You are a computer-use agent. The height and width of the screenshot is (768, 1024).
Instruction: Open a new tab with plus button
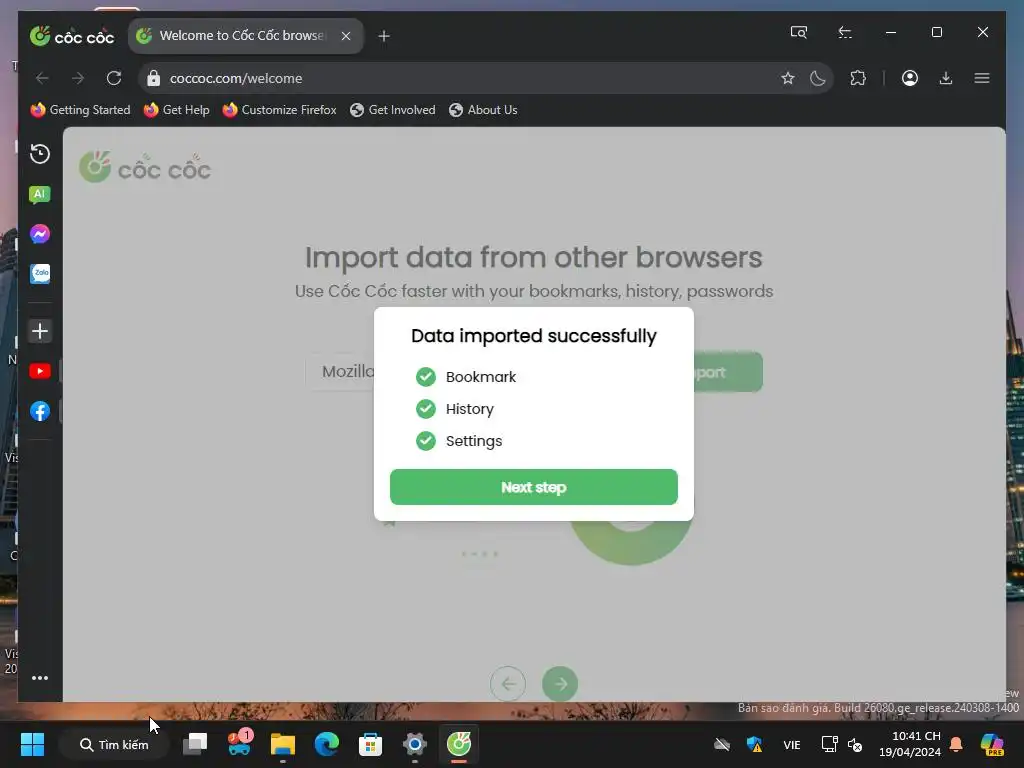point(384,36)
